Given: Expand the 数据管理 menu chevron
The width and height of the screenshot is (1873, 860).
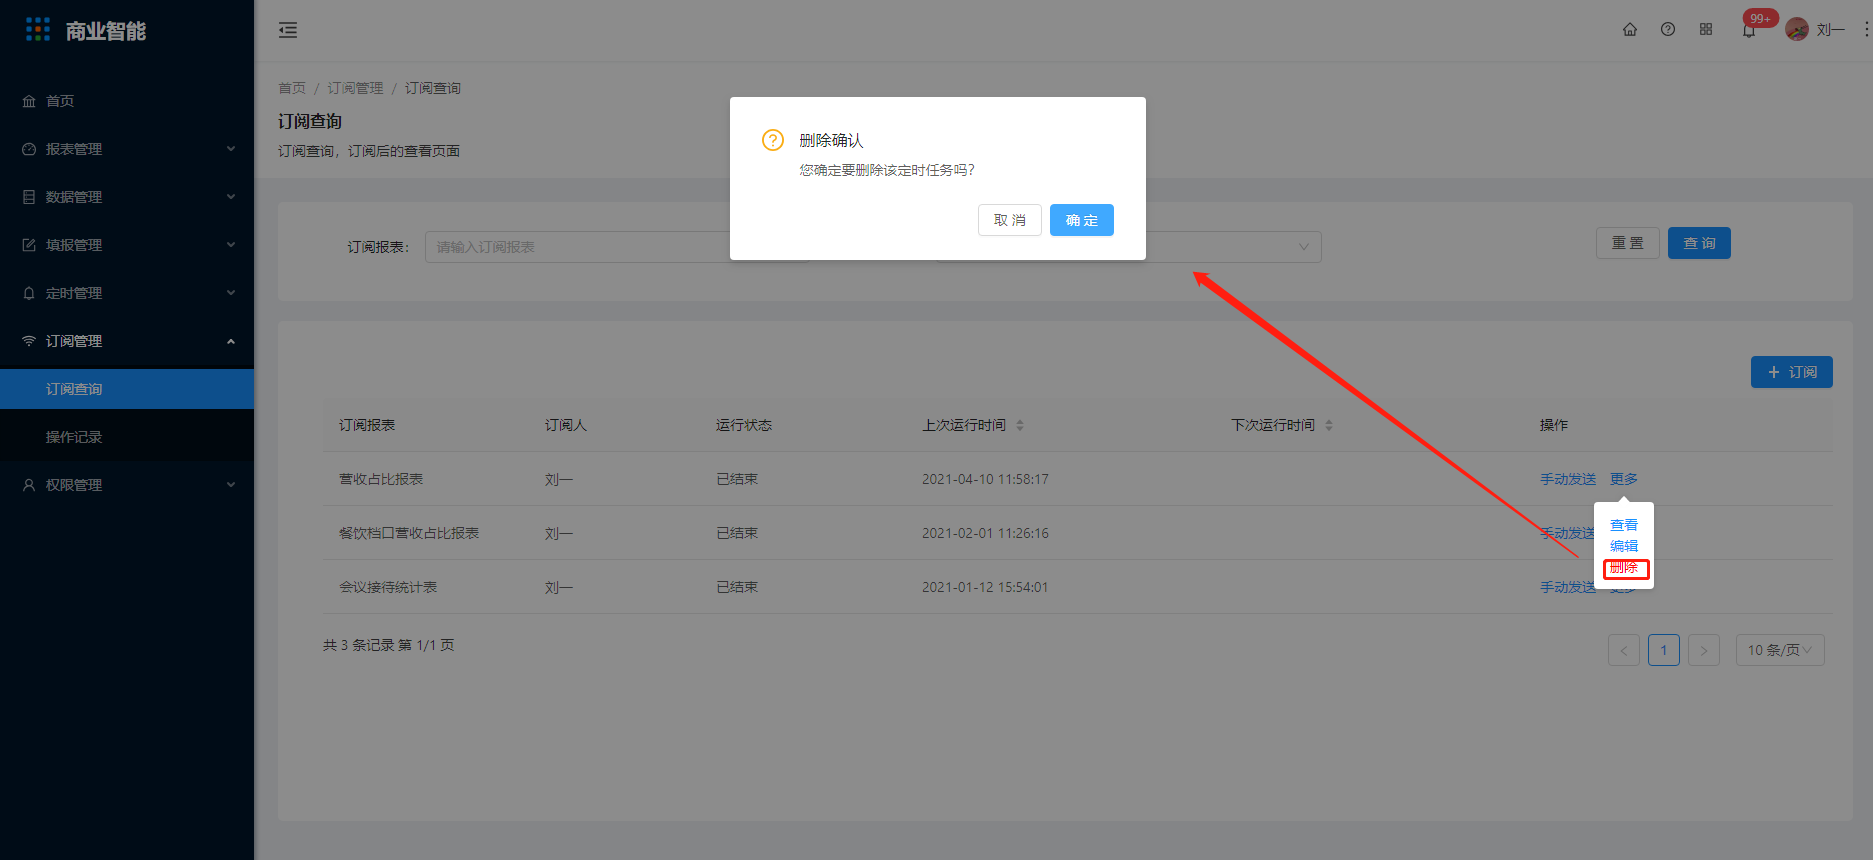Looking at the screenshot, I should pos(231,197).
